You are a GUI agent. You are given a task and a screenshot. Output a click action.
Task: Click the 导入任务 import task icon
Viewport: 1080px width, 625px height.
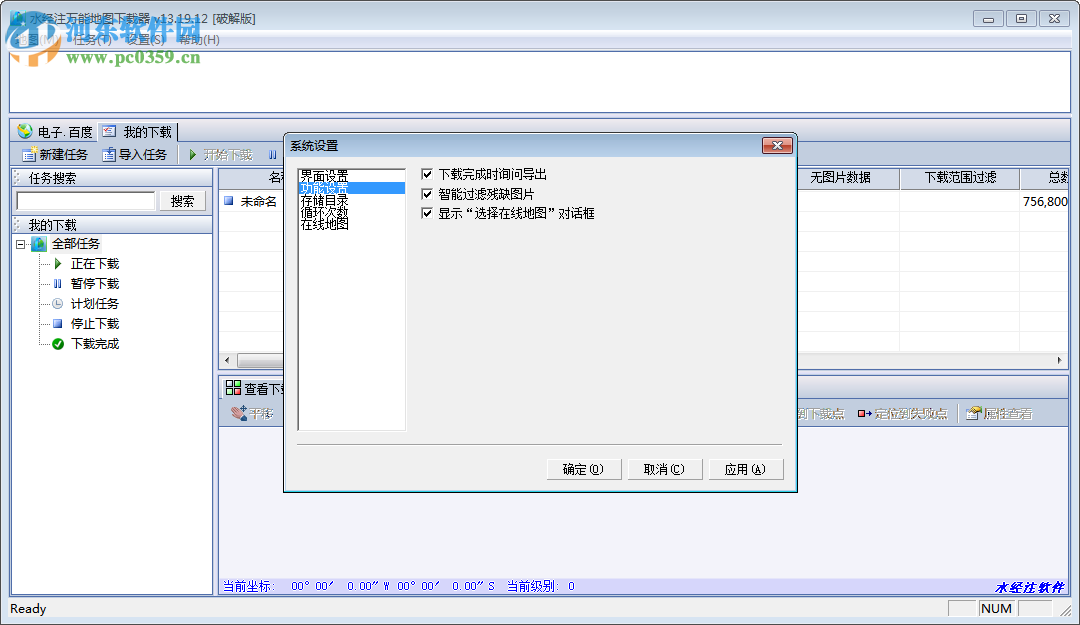coord(108,154)
